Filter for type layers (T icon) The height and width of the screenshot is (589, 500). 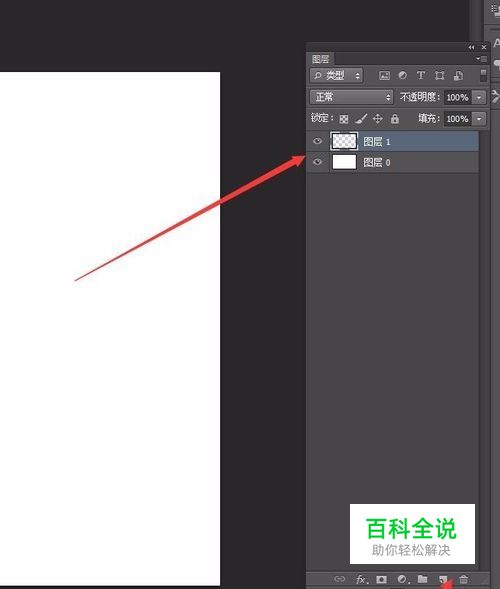pos(421,76)
